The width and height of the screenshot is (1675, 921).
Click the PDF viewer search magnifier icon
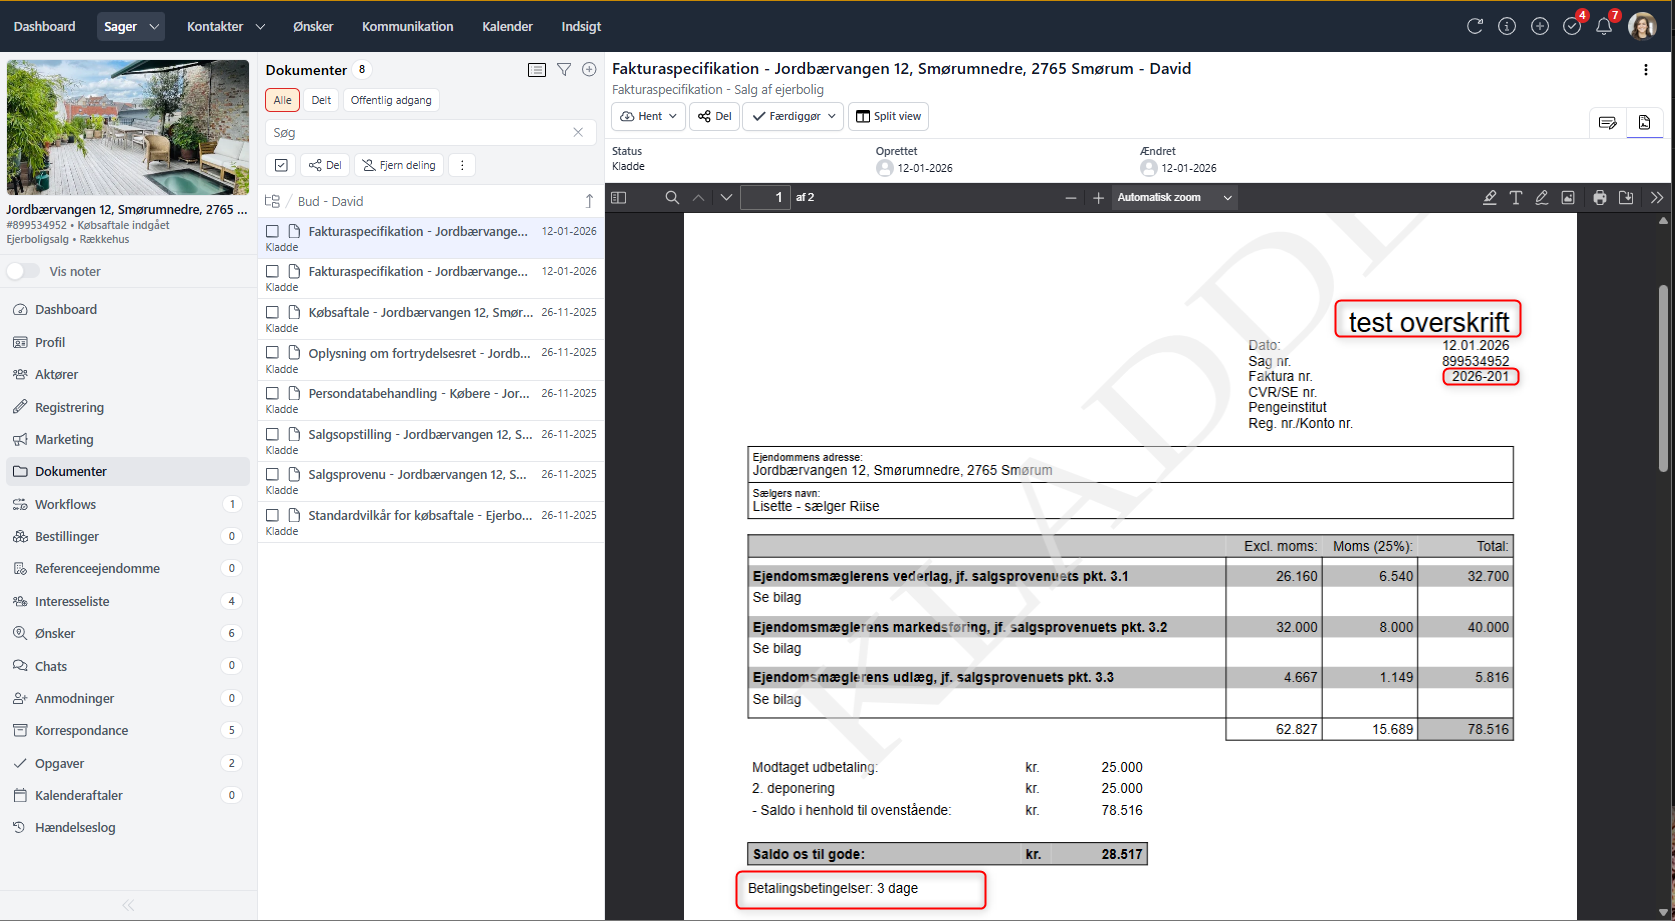[x=672, y=198]
